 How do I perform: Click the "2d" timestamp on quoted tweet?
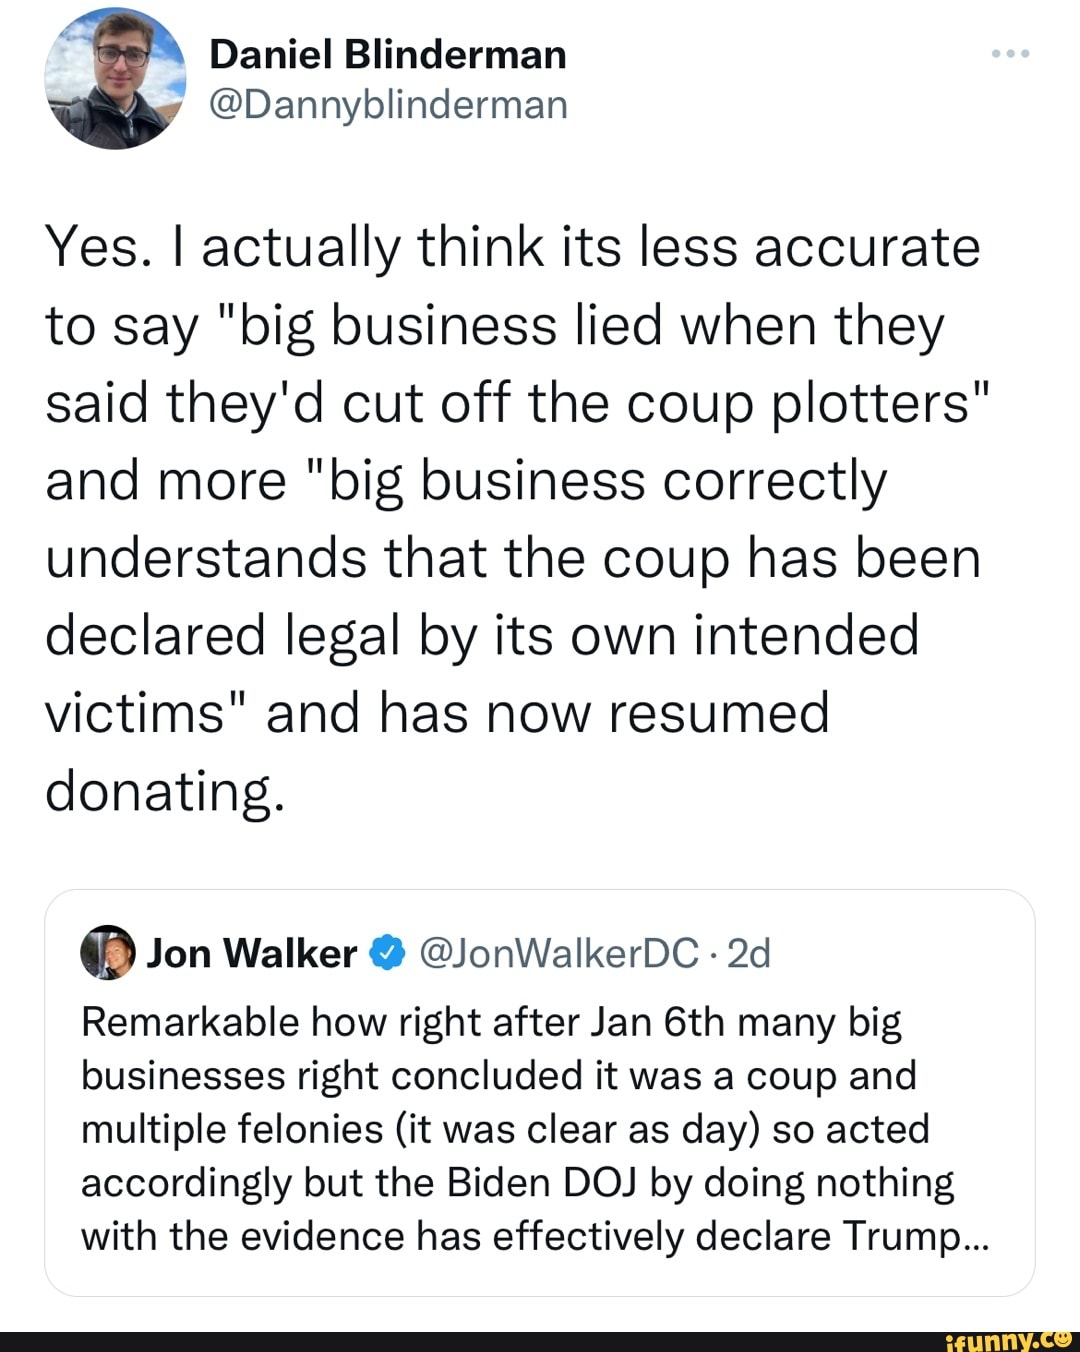coord(749,954)
